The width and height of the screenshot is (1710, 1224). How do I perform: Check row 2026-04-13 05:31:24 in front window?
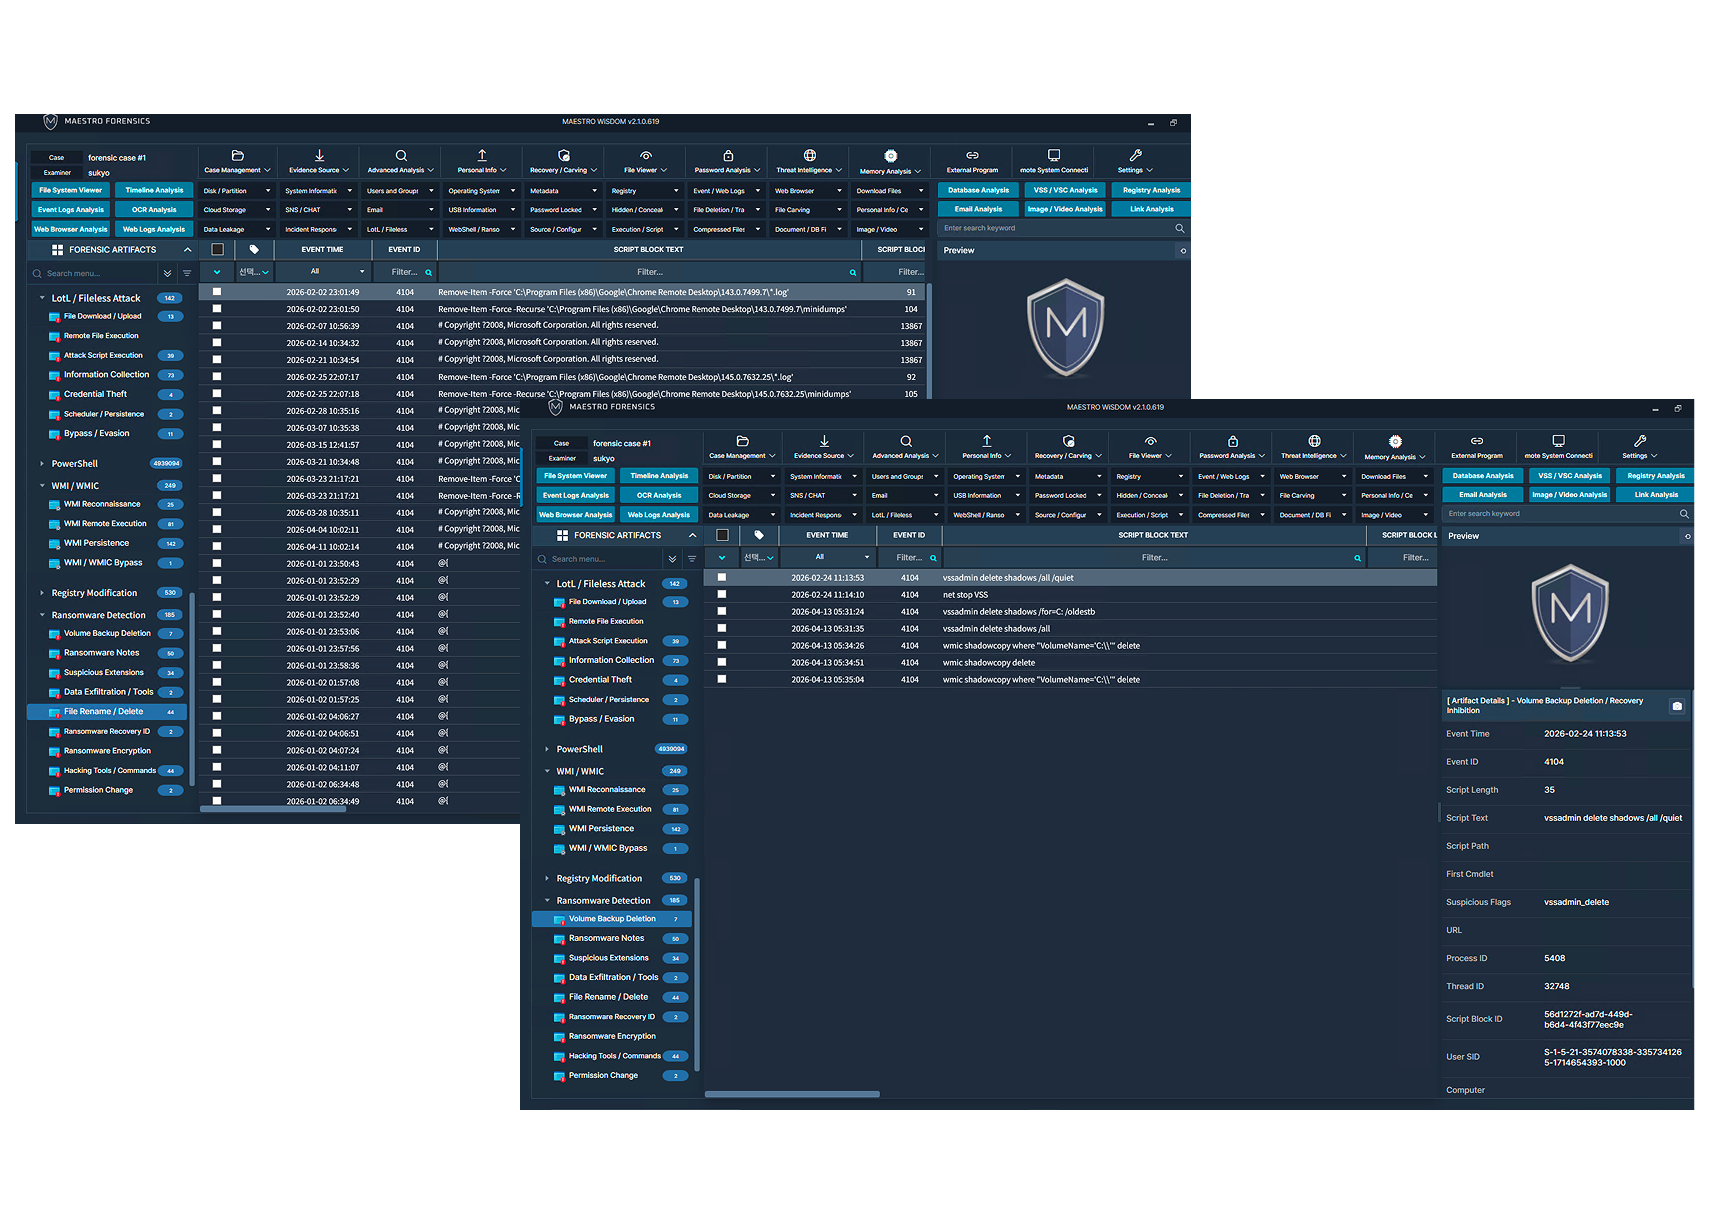tap(722, 611)
